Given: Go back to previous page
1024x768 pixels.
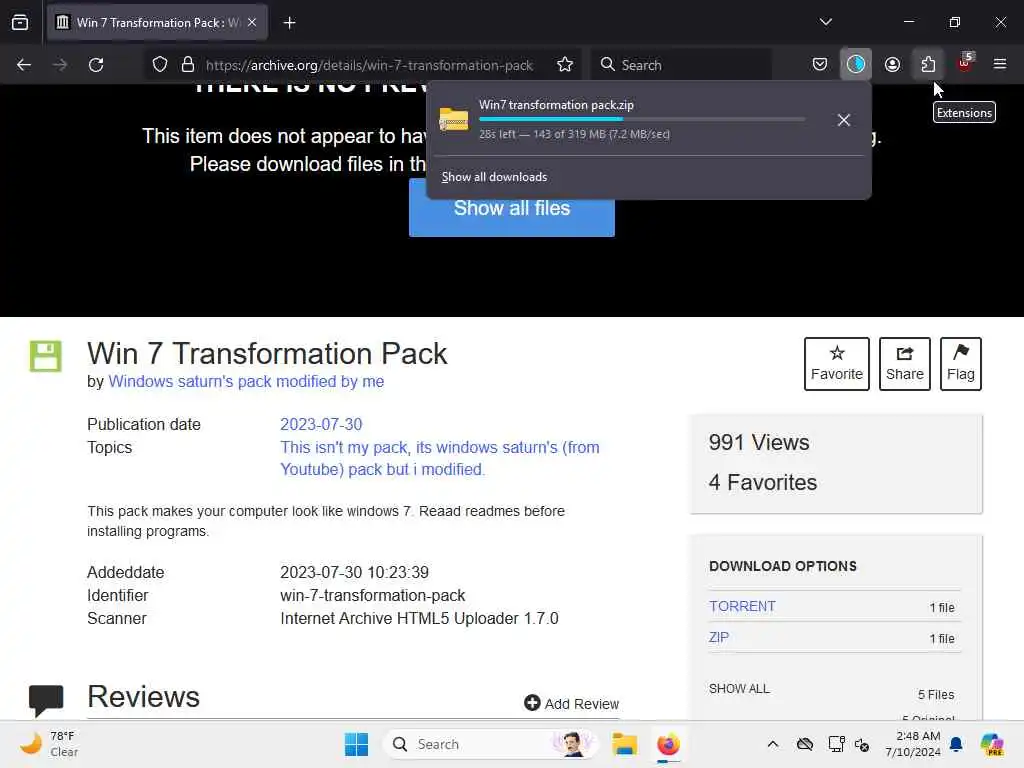Looking at the screenshot, I should (24, 65).
